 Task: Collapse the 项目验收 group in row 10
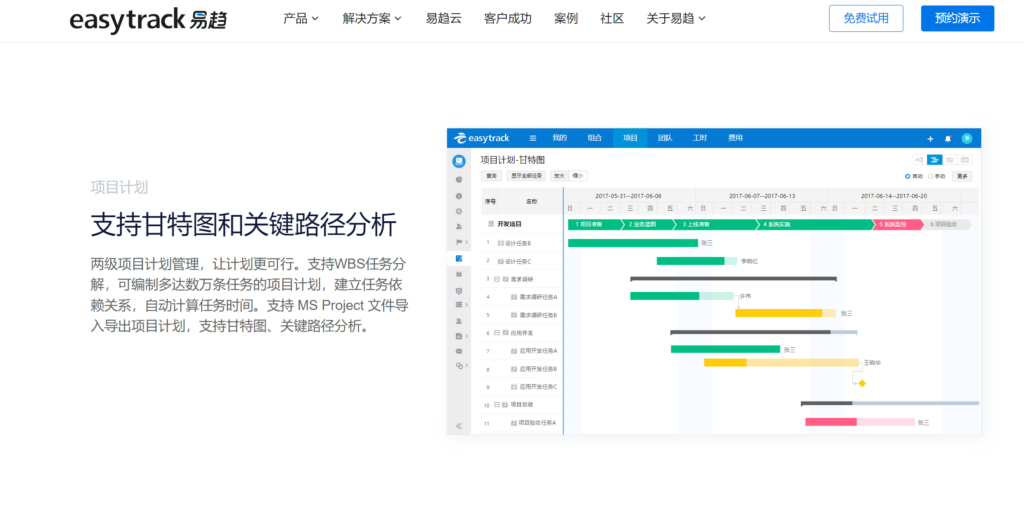[x=497, y=405]
